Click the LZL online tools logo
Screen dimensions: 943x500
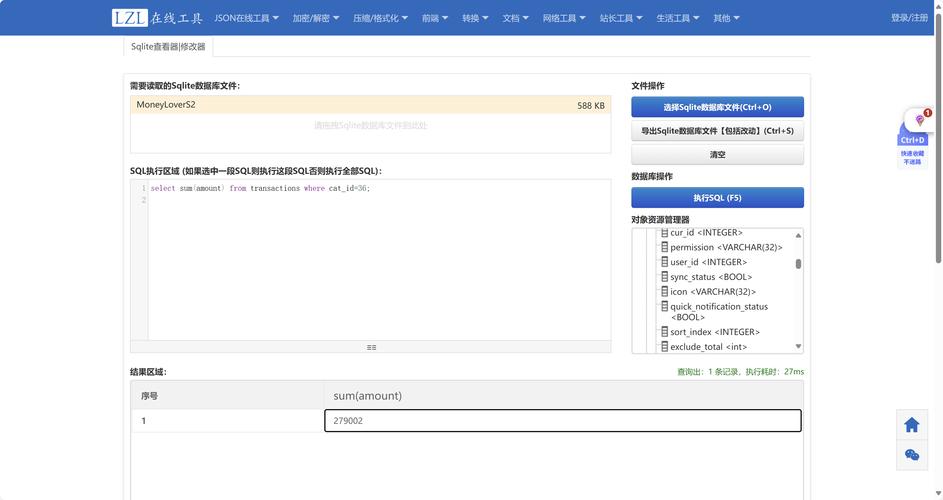(x=157, y=18)
